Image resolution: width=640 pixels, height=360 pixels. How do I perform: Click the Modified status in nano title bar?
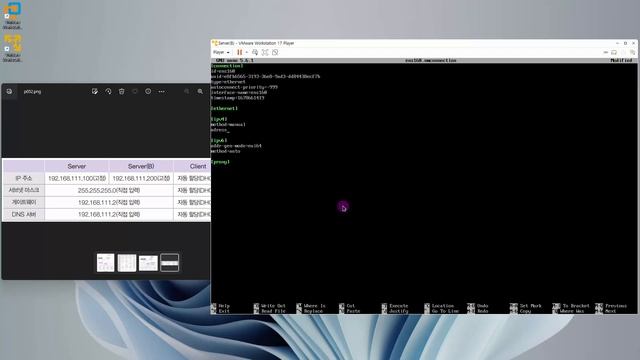point(621,60)
